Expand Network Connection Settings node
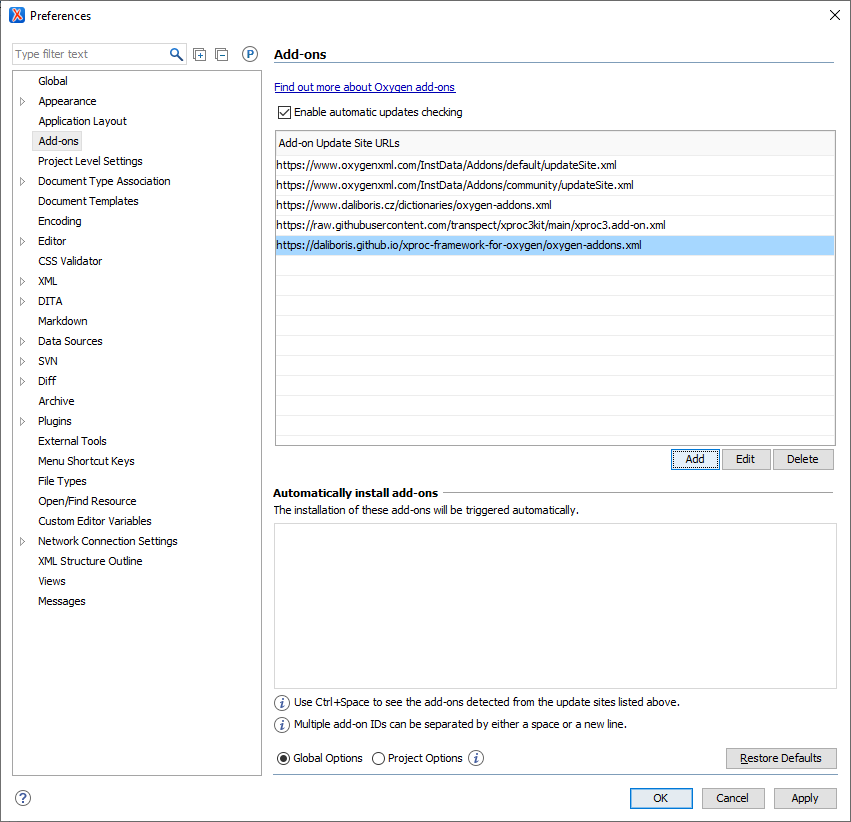851x822 pixels. click(x=22, y=541)
